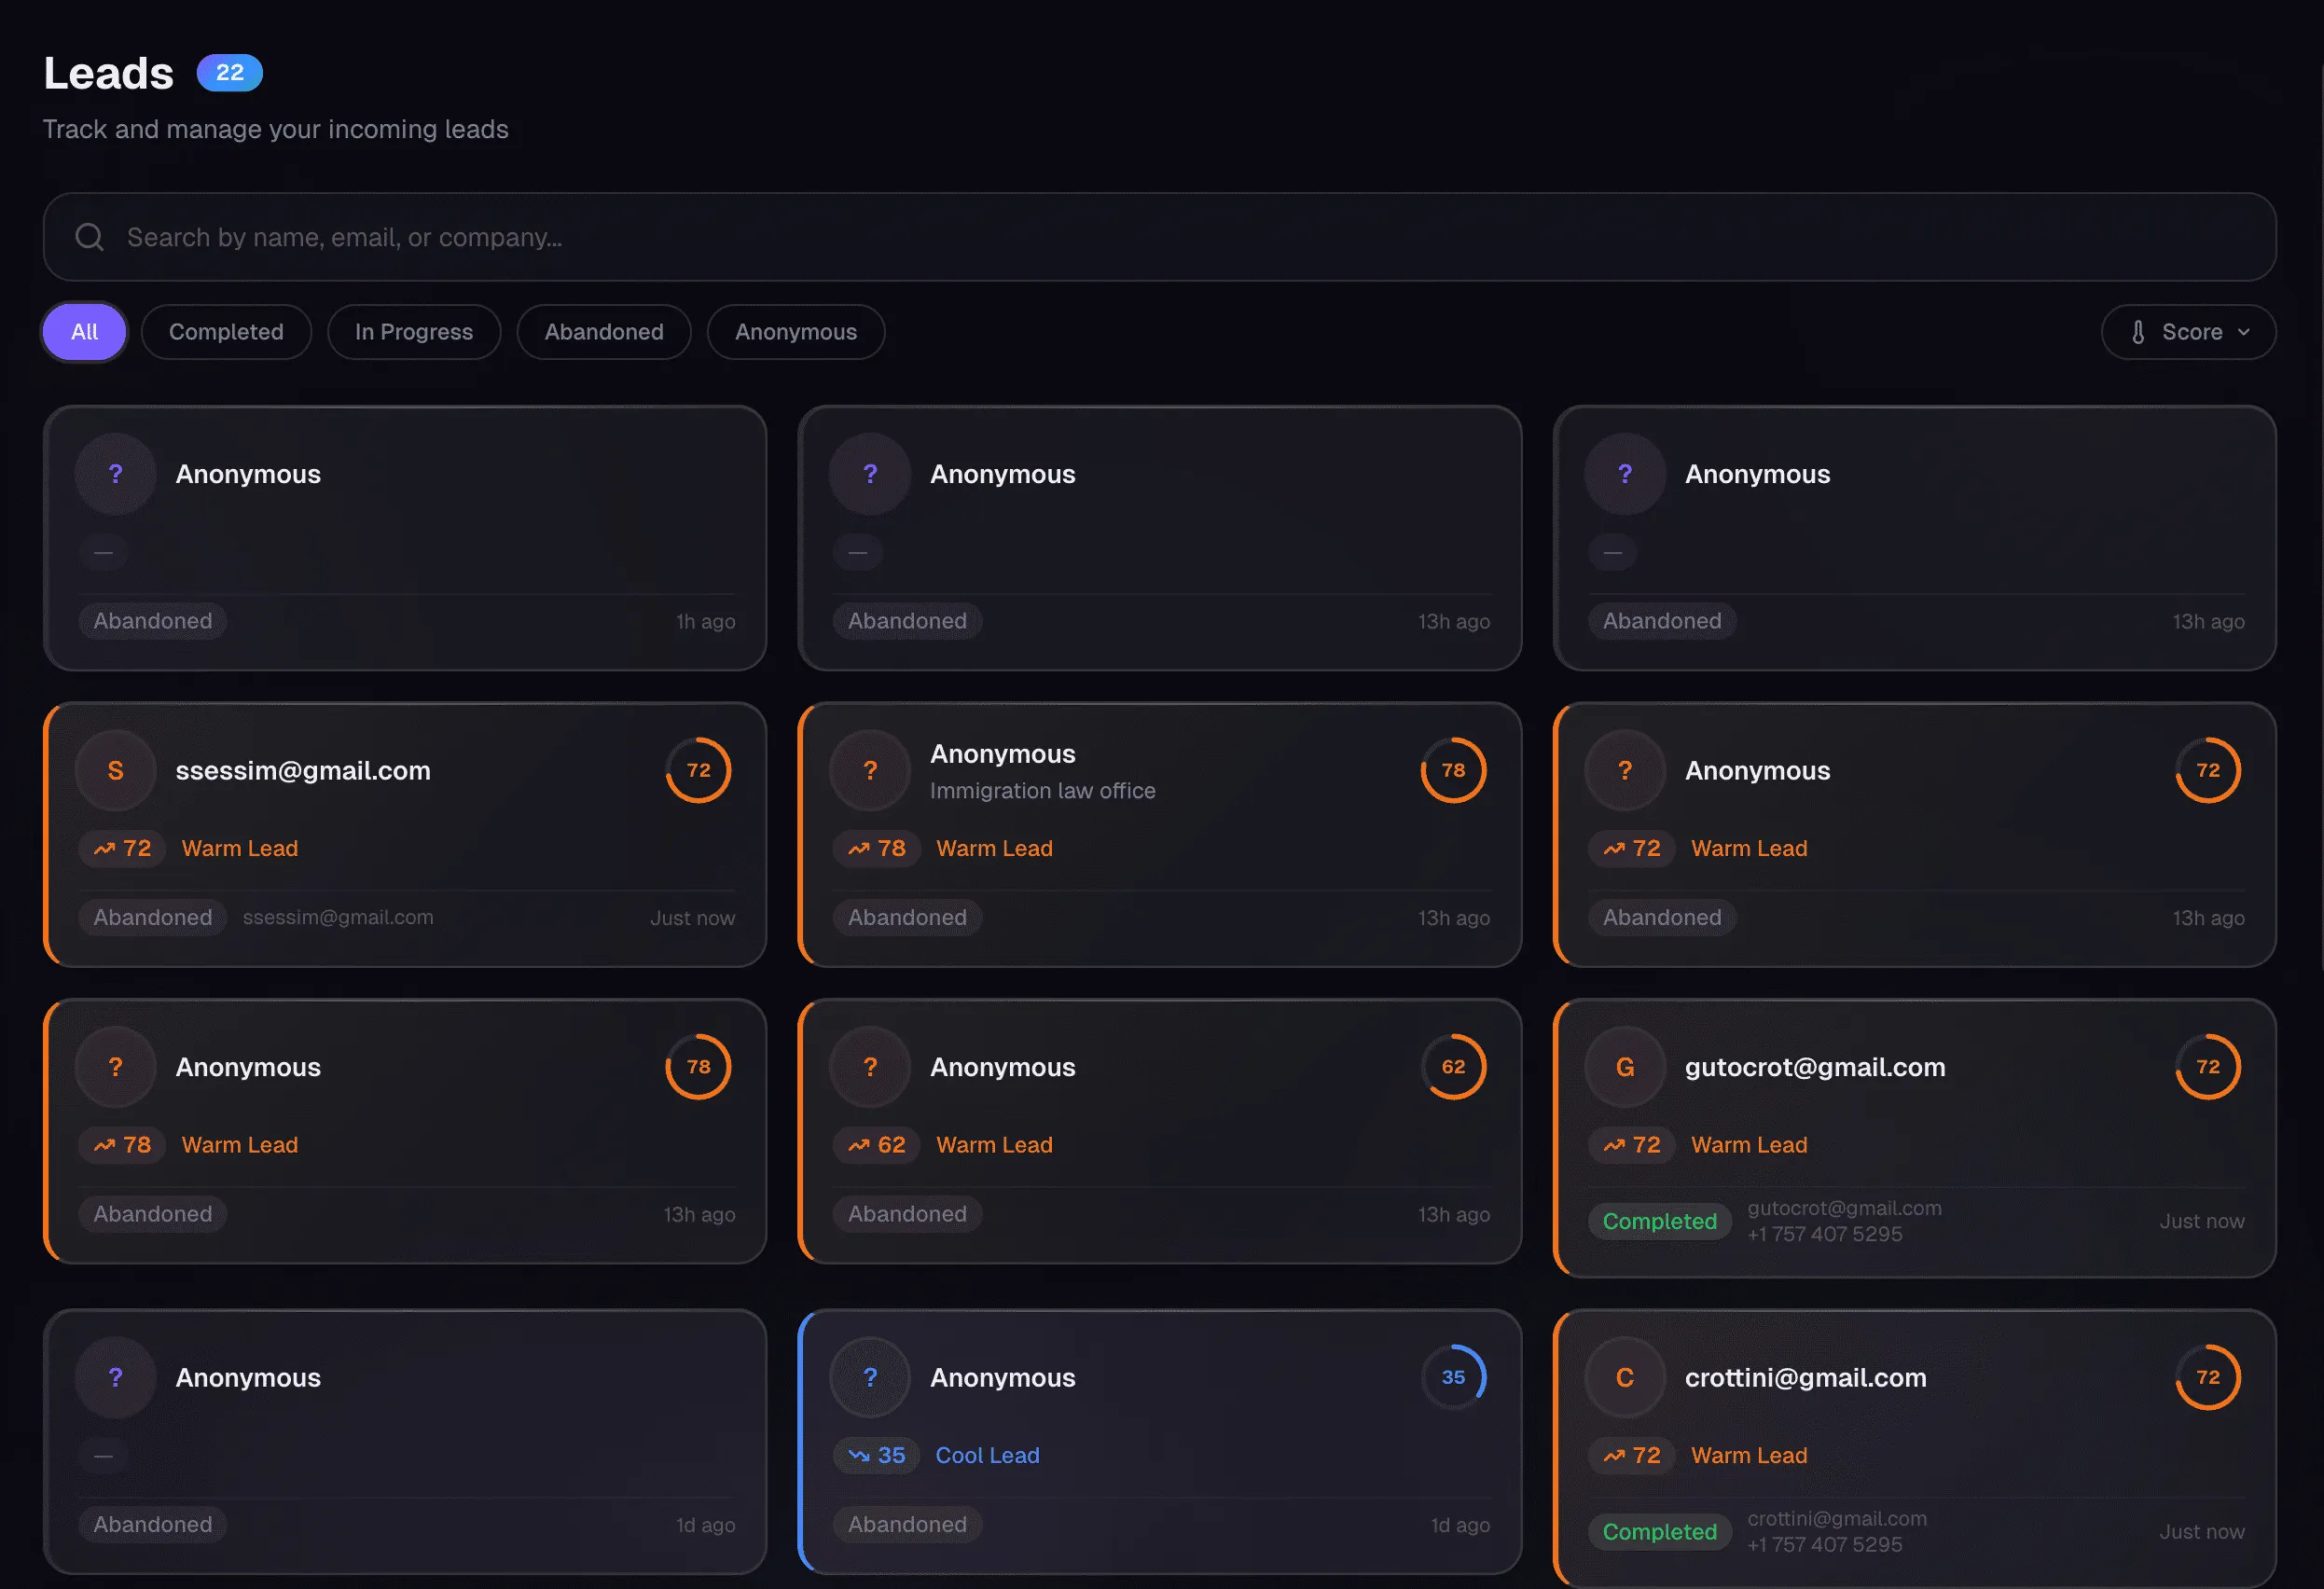Click the downward trend icon beside the 35 Cool Lead
The image size is (2324, 1589).
coord(857,1455)
